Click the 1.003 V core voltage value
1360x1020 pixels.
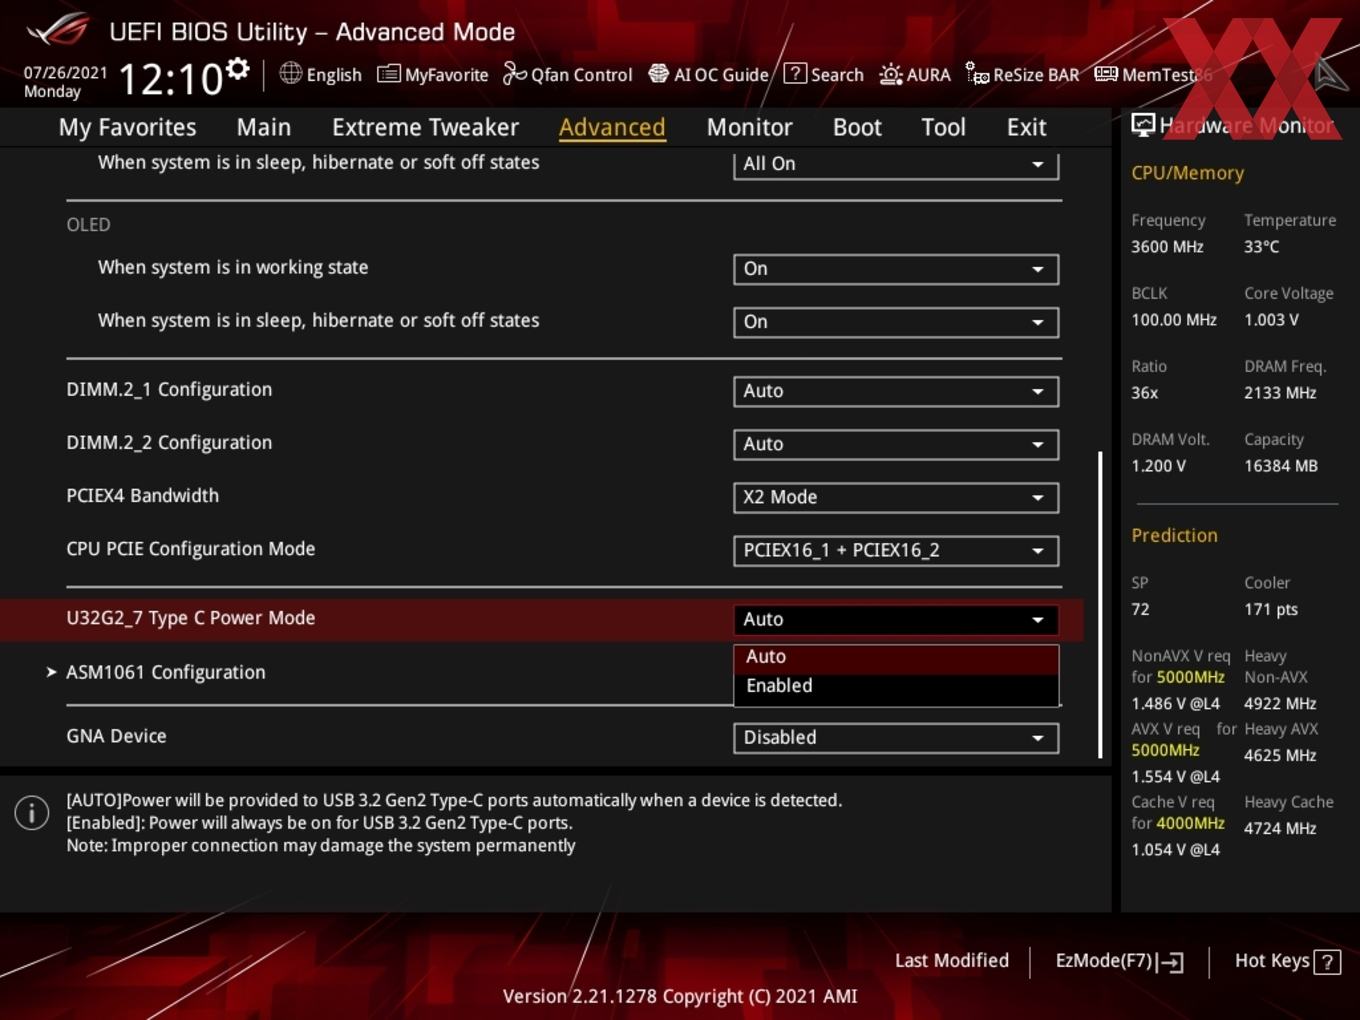tap(1271, 320)
